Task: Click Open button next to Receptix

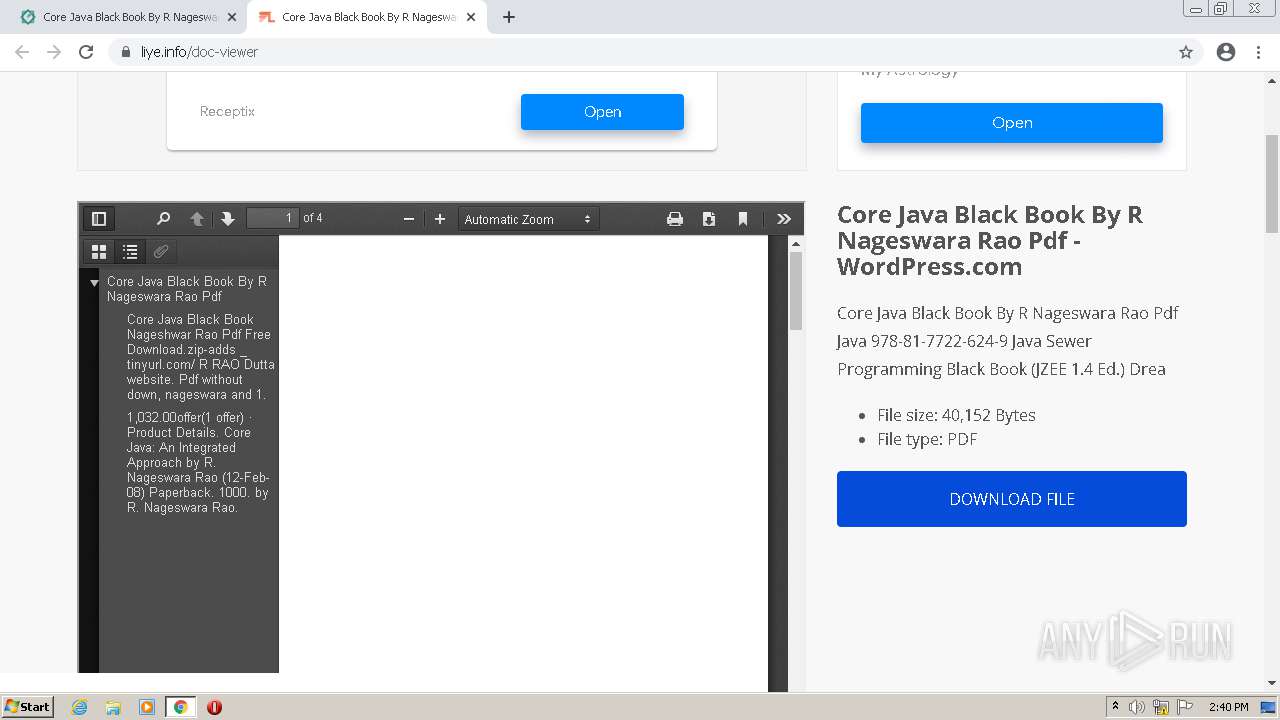Action: [x=602, y=112]
